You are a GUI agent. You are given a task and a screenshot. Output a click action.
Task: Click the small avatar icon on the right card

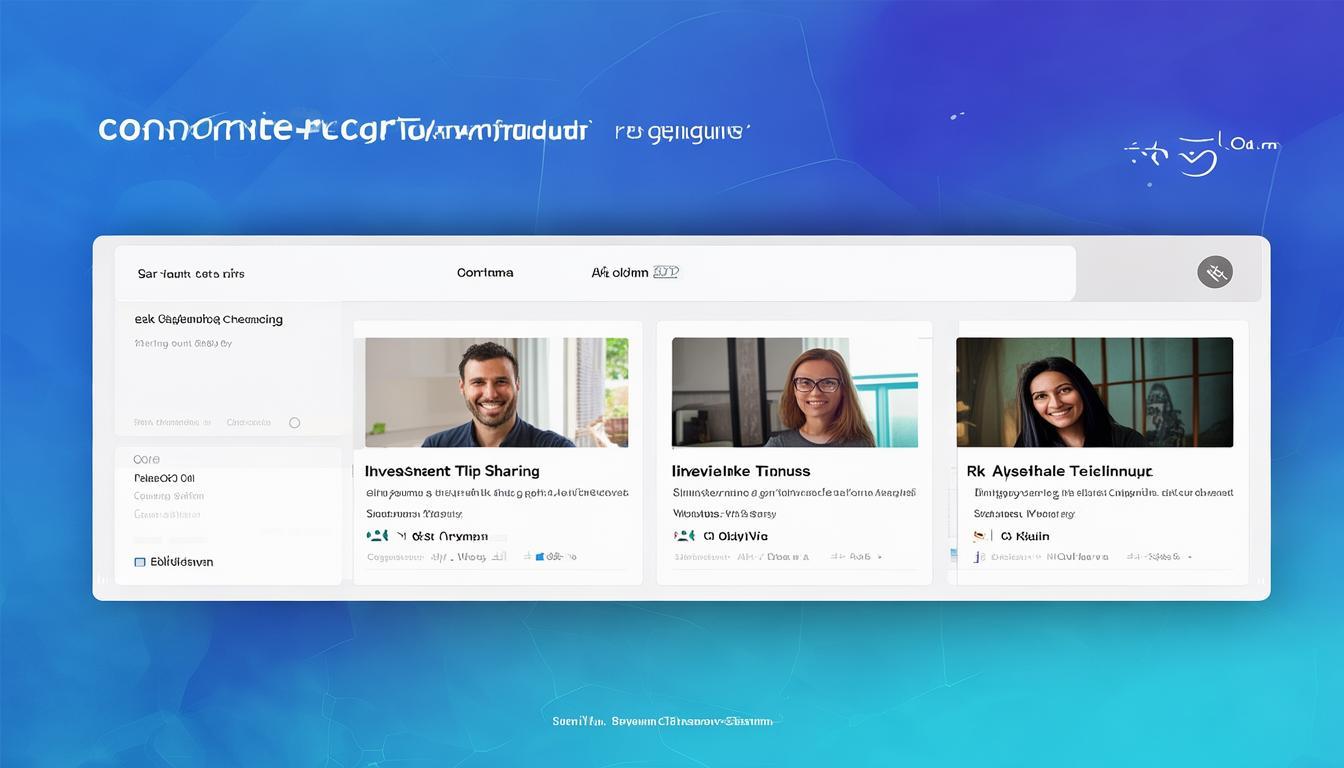(x=980, y=536)
